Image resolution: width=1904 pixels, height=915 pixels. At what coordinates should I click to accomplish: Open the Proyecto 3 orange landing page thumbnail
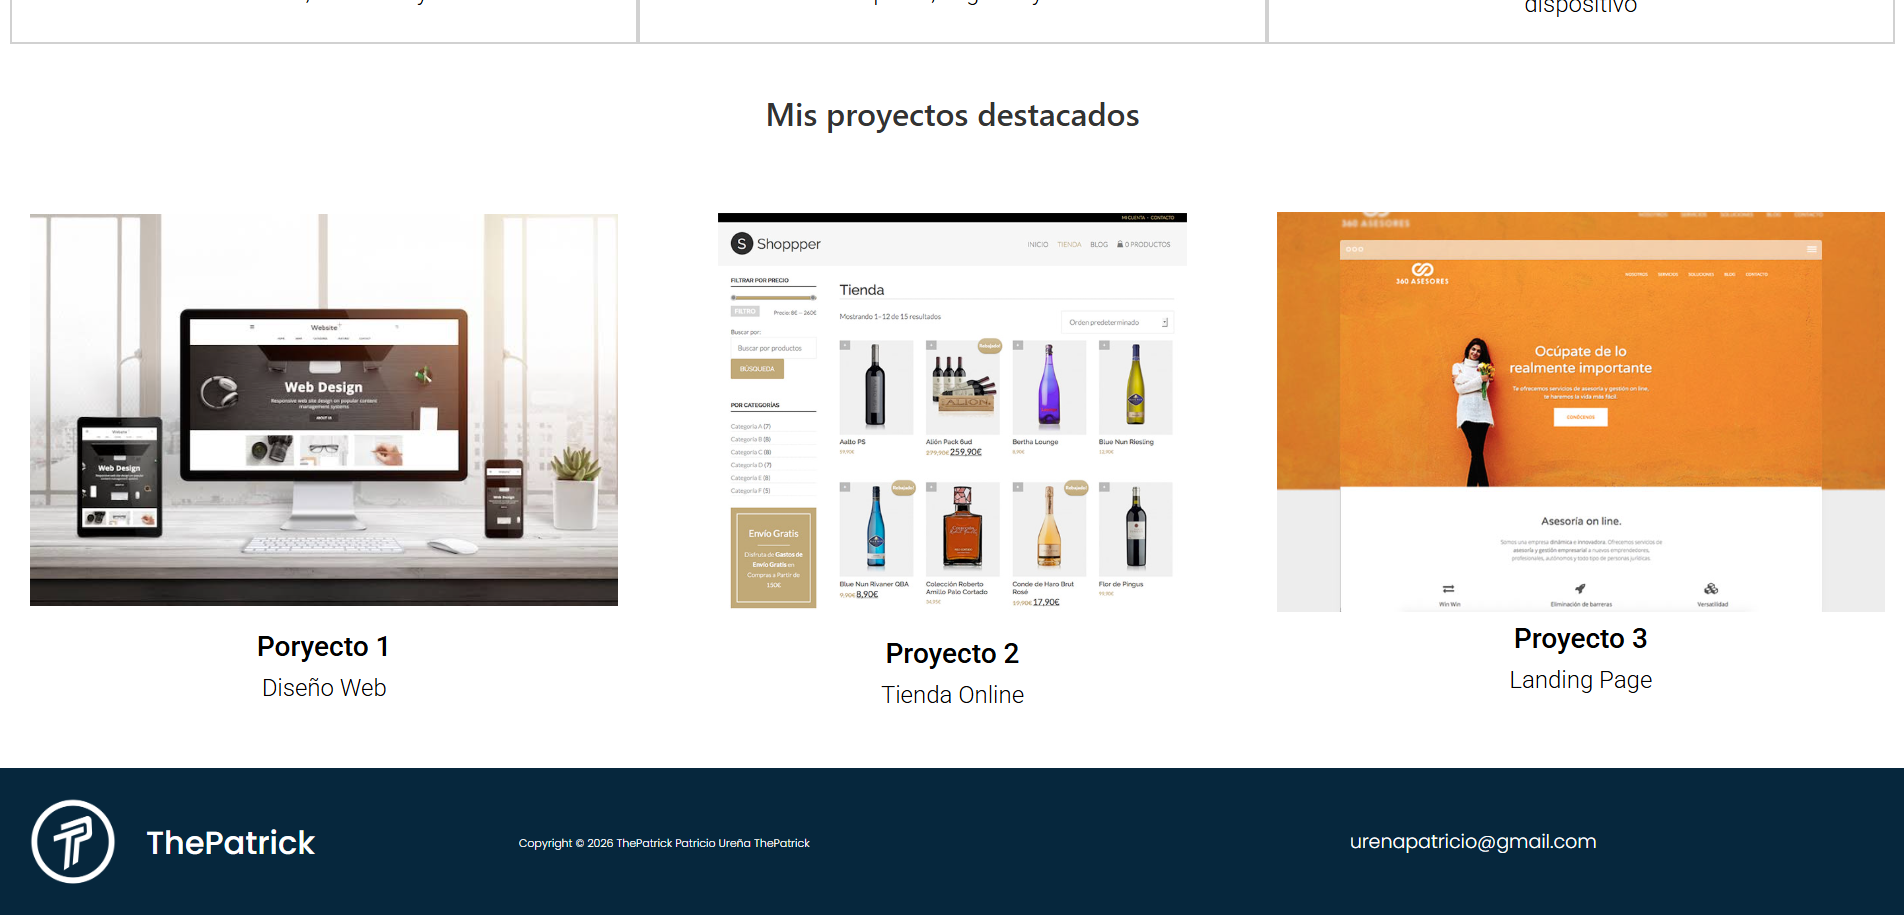point(1581,412)
